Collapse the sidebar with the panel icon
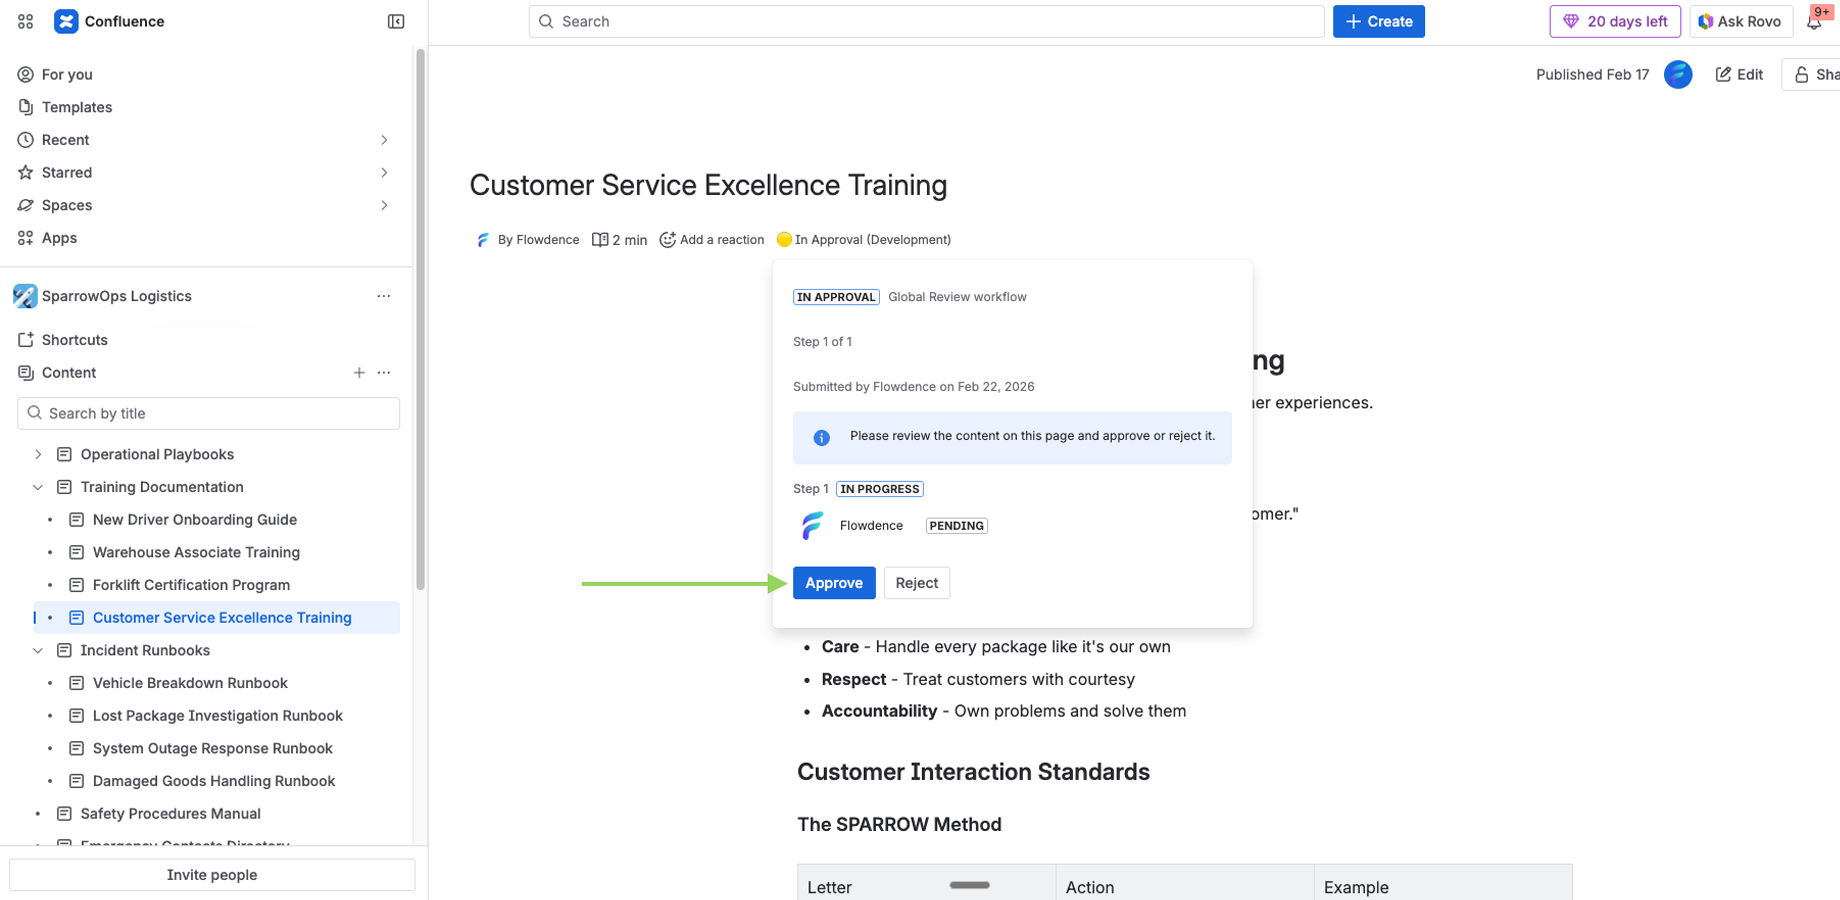The width and height of the screenshot is (1840, 900). tap(396, 20)
